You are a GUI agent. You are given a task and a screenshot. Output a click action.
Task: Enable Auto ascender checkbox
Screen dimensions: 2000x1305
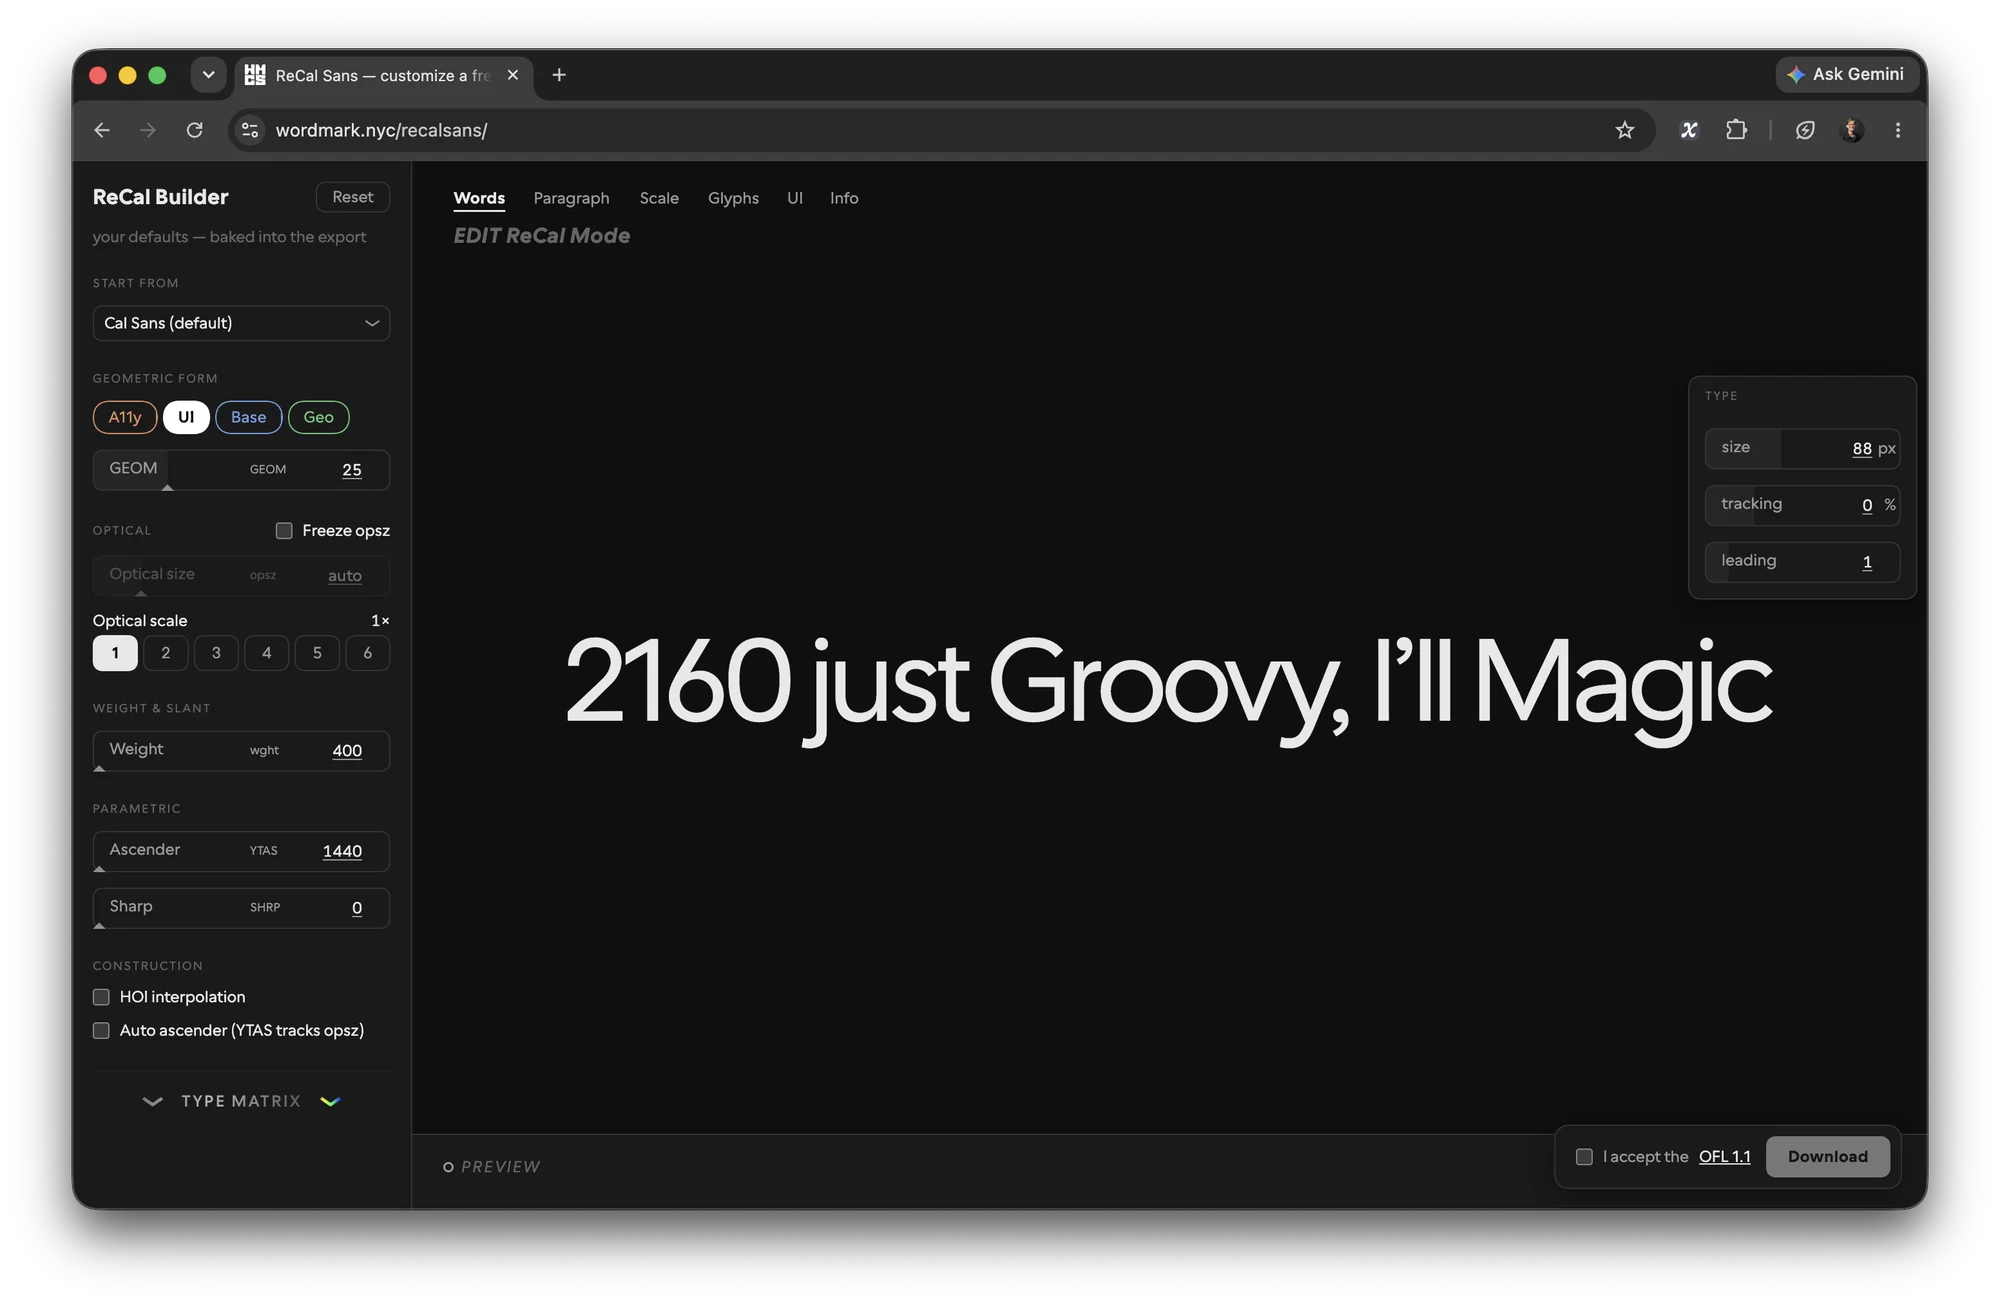pyautogui.click(x=101, y=1030)
